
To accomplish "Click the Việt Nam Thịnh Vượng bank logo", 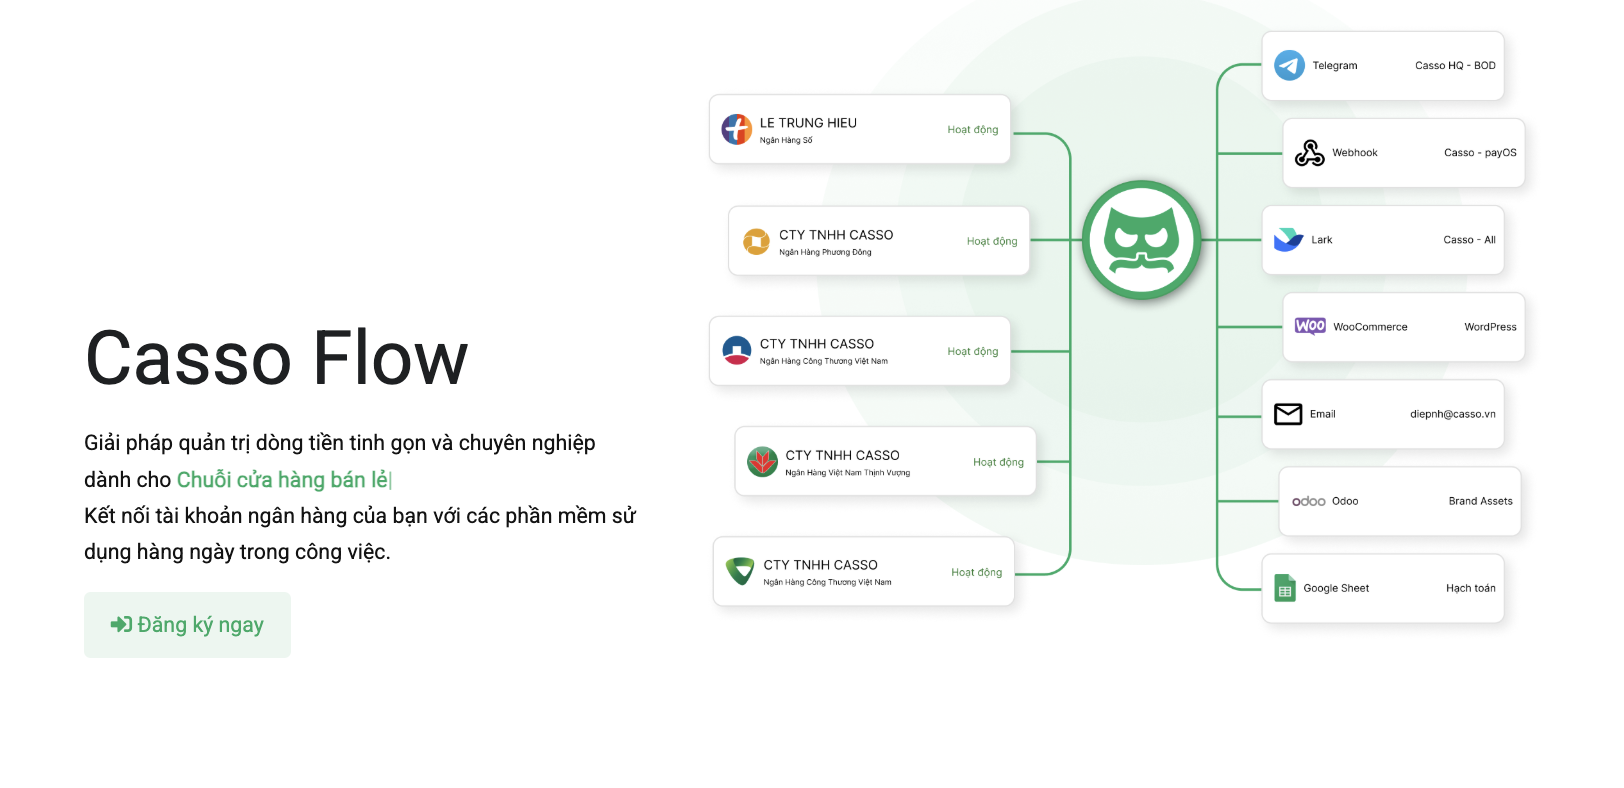I will [762, 462].
